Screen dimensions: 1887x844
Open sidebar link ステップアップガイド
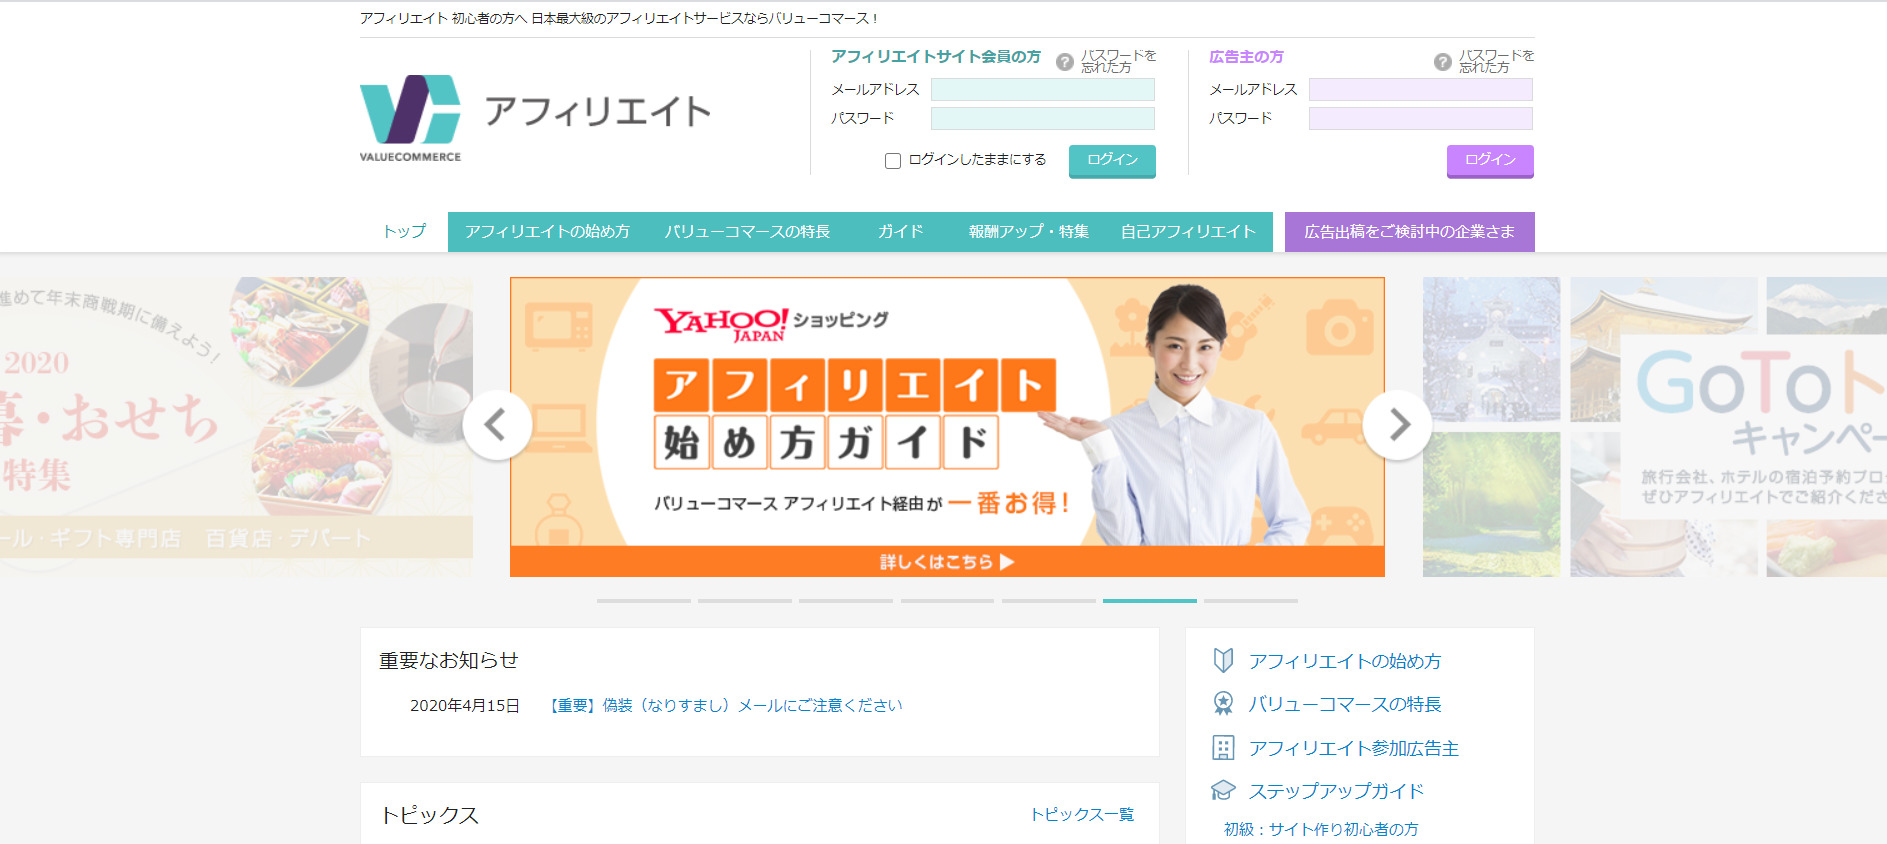pyautogui.click(x=1336, y=791)
